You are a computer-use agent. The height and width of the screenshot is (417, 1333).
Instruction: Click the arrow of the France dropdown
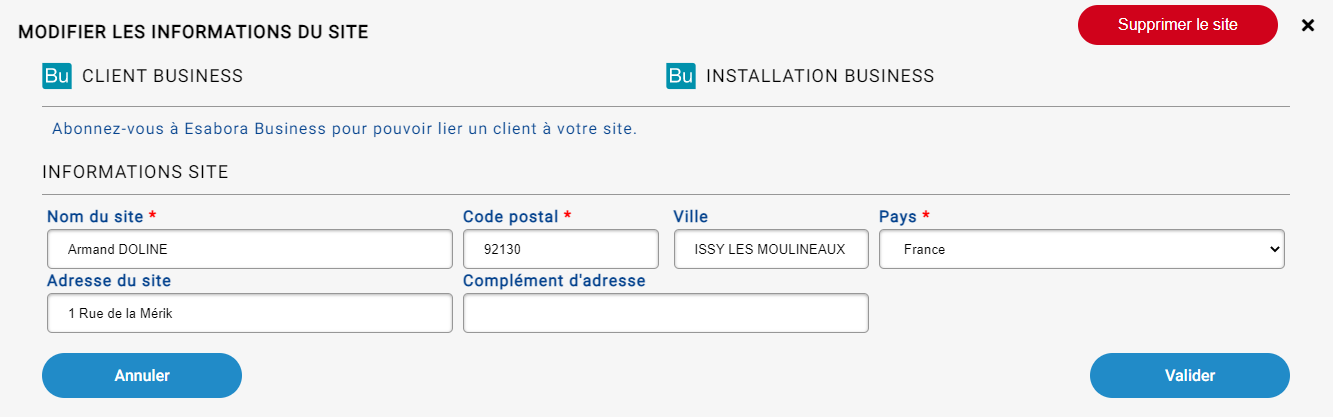coord(1272,250)
